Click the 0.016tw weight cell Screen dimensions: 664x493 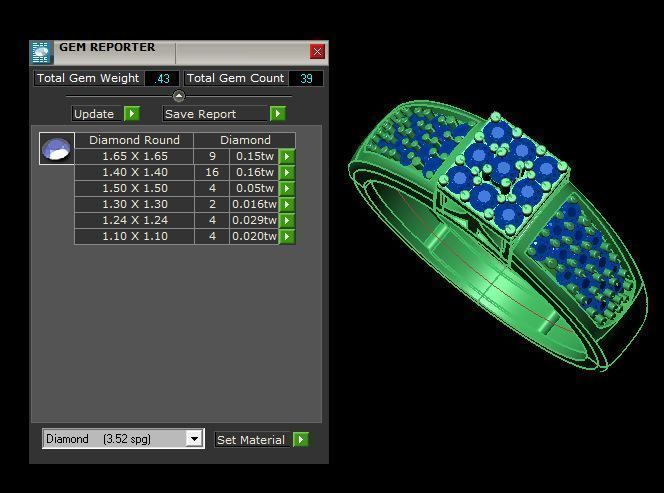tap(254, 205)
